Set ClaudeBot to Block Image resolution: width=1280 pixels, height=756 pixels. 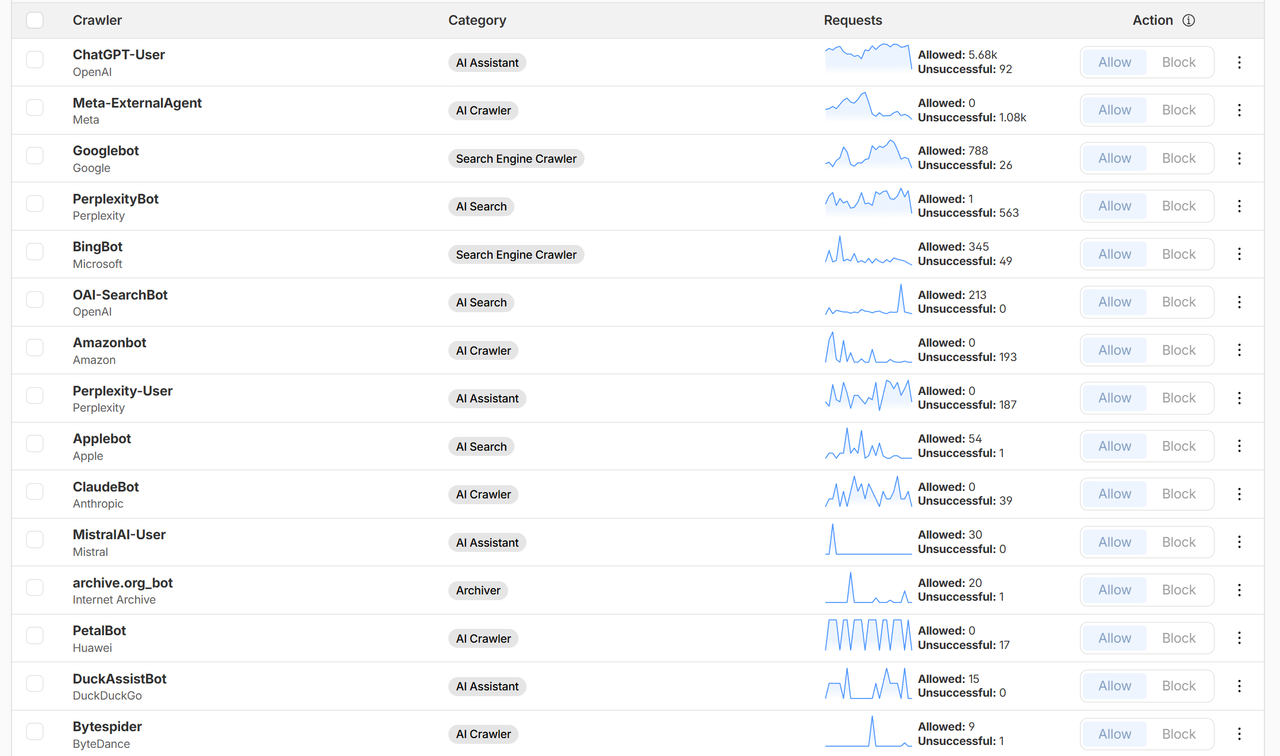[x=1179, y=494]
